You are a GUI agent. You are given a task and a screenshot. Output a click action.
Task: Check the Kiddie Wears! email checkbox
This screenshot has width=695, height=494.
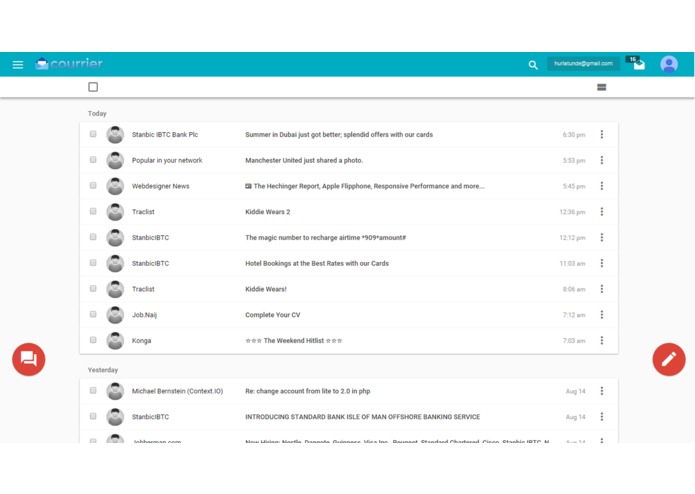coord(93,288)
